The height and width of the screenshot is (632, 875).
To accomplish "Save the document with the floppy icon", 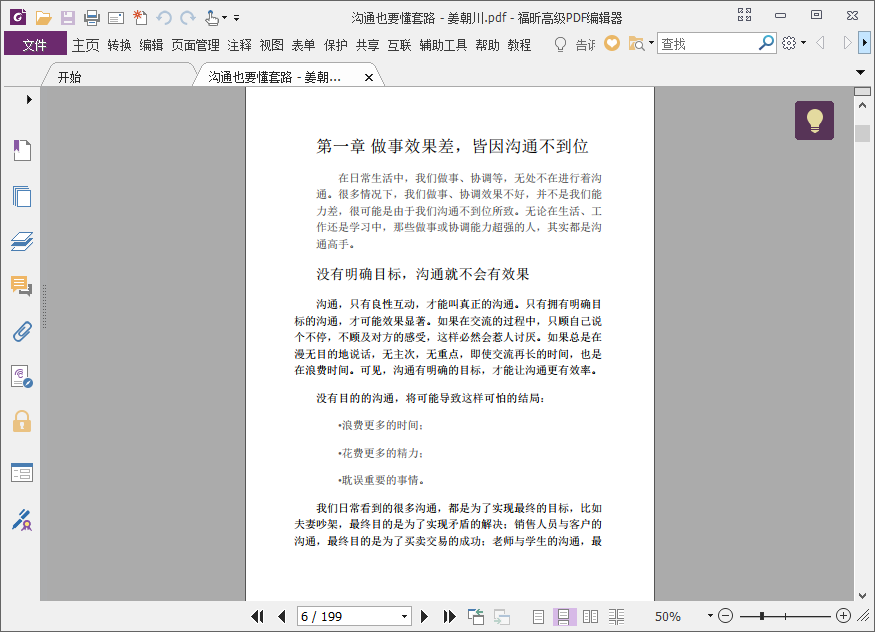I will 68,18.
